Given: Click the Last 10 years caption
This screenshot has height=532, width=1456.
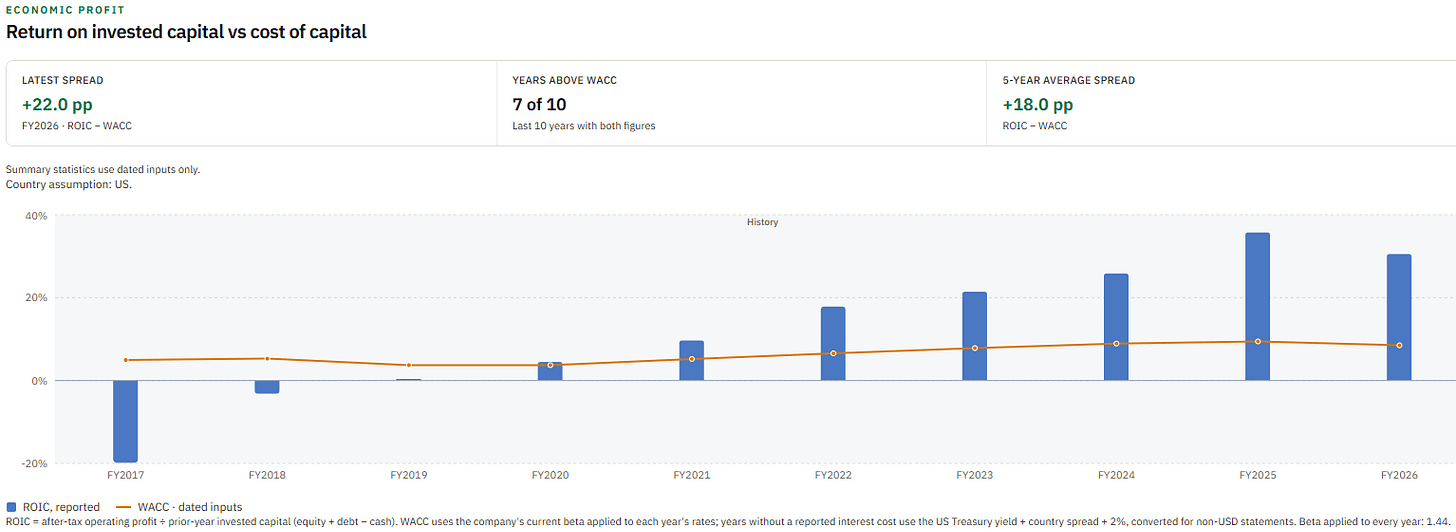Looking at the screenshot, I should (x=583, y=127).
